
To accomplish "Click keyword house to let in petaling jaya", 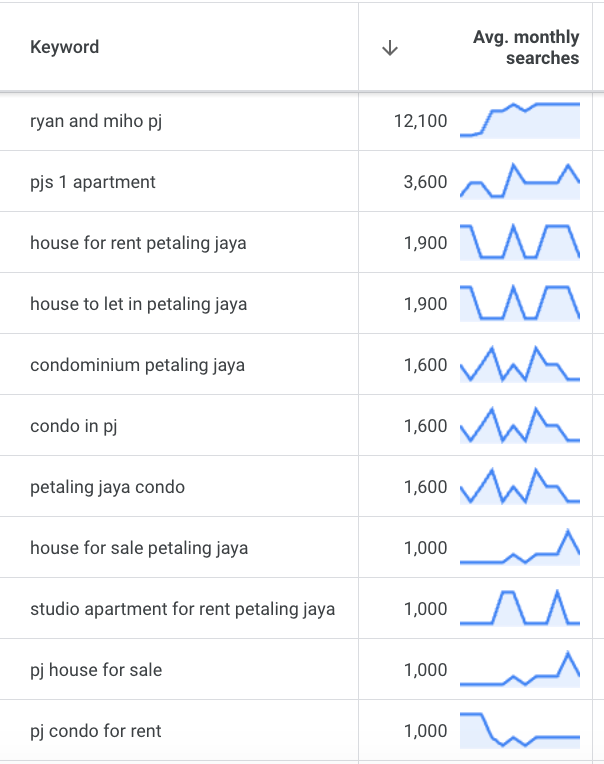I will pyautogui.click(x=138, y=304).
